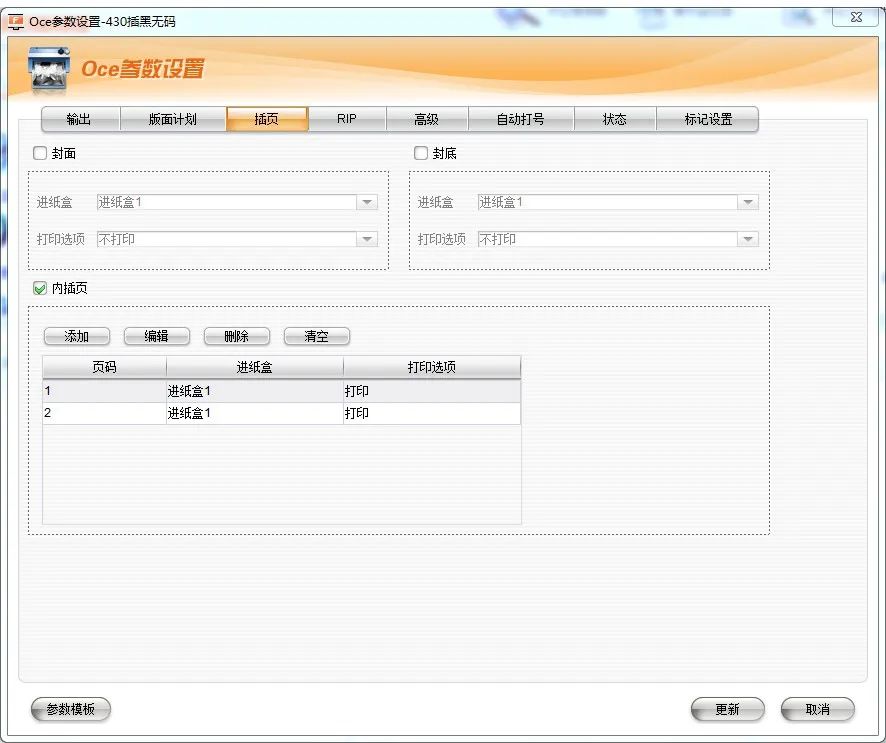Click the 进纸盒 column header

click(255, 367)
